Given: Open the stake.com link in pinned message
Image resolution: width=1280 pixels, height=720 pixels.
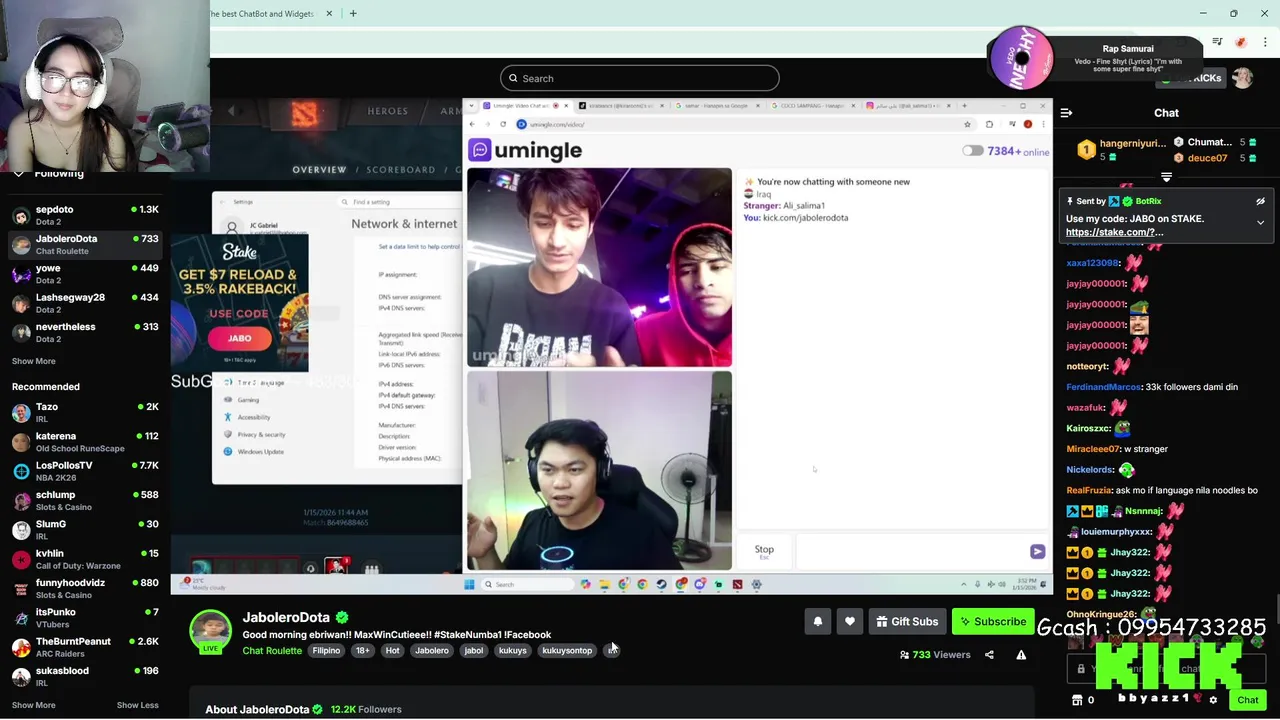Looking at the screenshot, I should click(1114, 232).
